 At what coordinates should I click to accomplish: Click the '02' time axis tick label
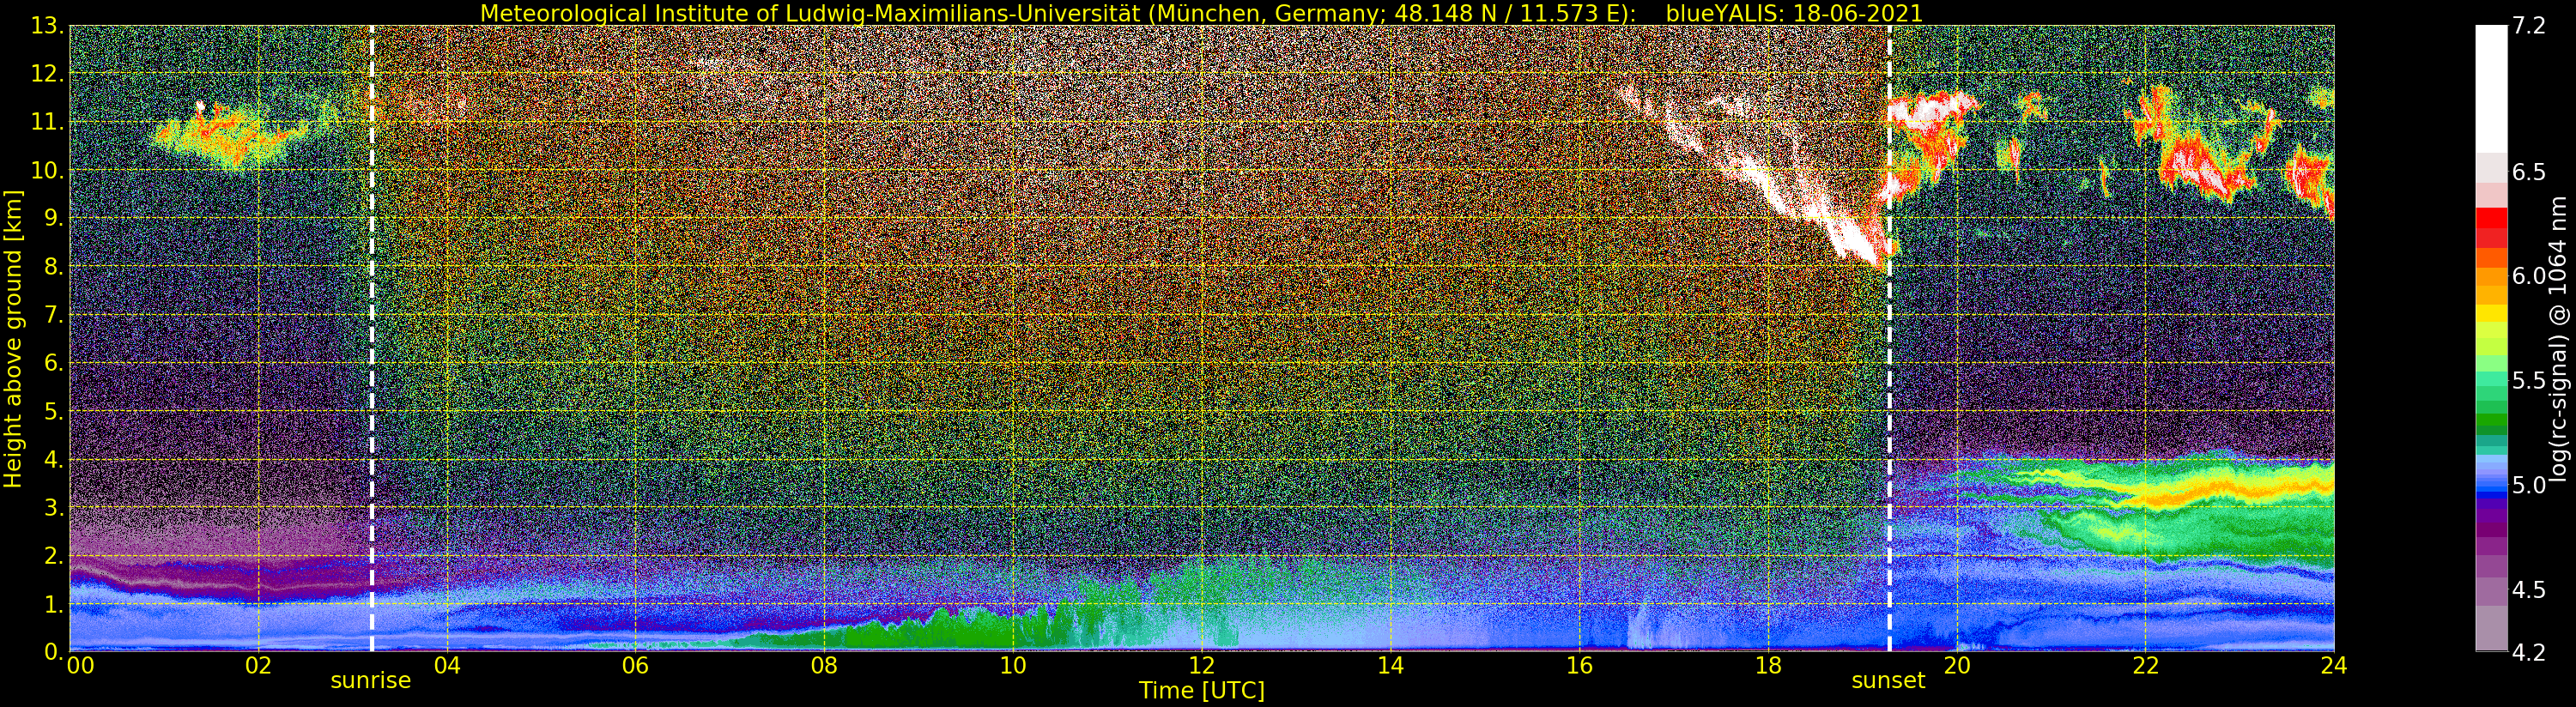pyautogui.click(x=258, y=665)
